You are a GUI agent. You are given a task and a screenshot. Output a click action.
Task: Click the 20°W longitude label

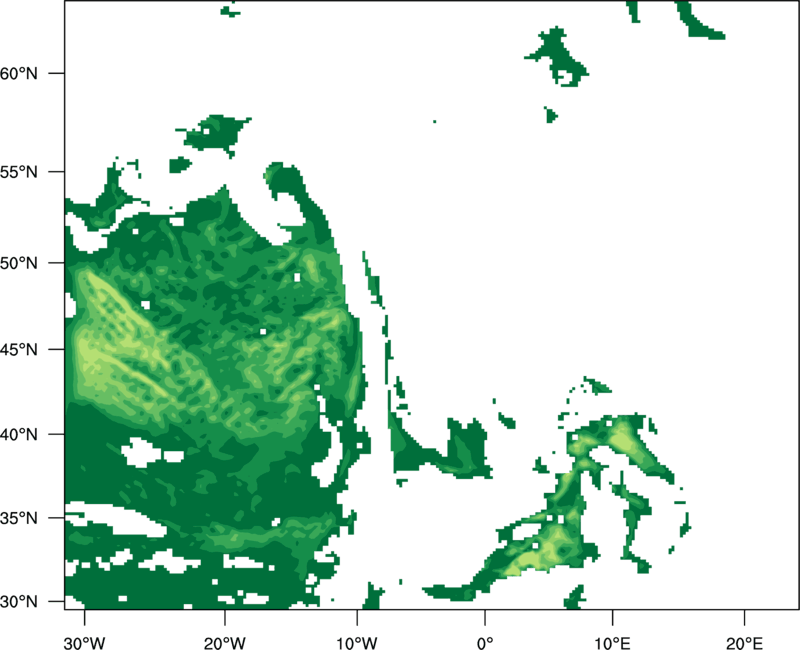click(224, 643)
